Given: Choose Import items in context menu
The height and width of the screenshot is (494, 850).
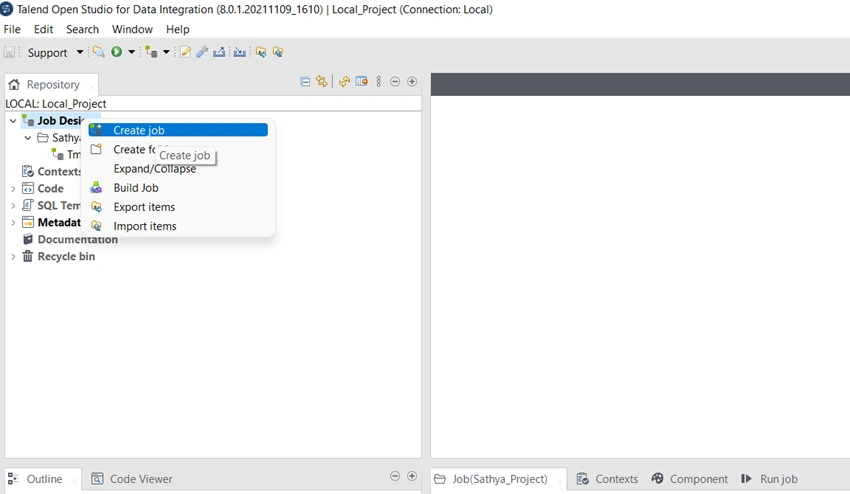Looking at the screenshot, I should click(x=178, y=226).
